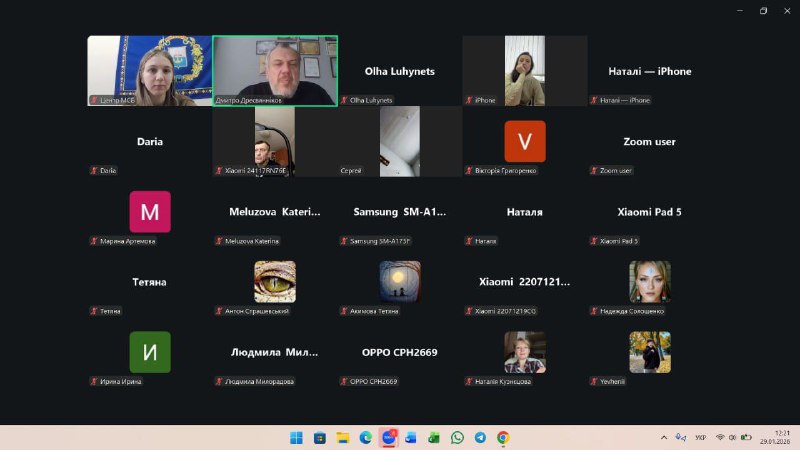Select the OPPO CPH2669 participant tile
This screenshot has width=800, height=450.
coord(399,352)
